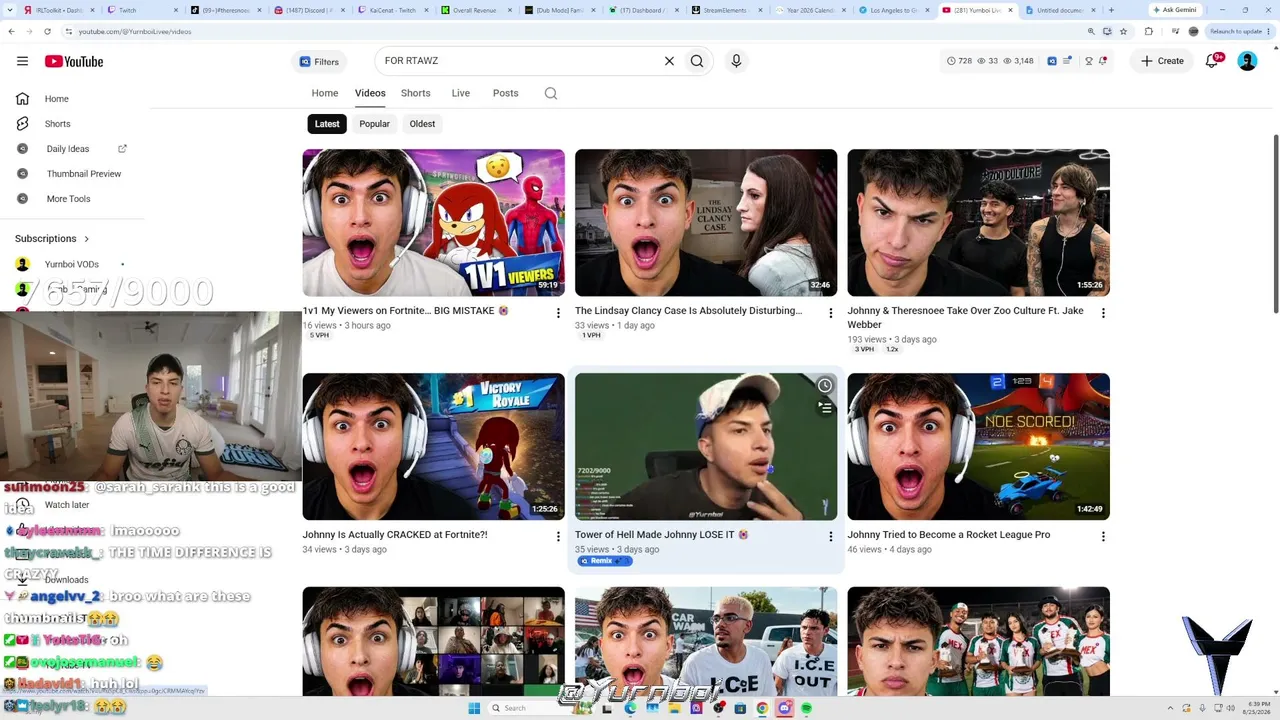This screenshot has height=720, width=1280.
Task: Open a new browser tab
Action: (1111, 10)
